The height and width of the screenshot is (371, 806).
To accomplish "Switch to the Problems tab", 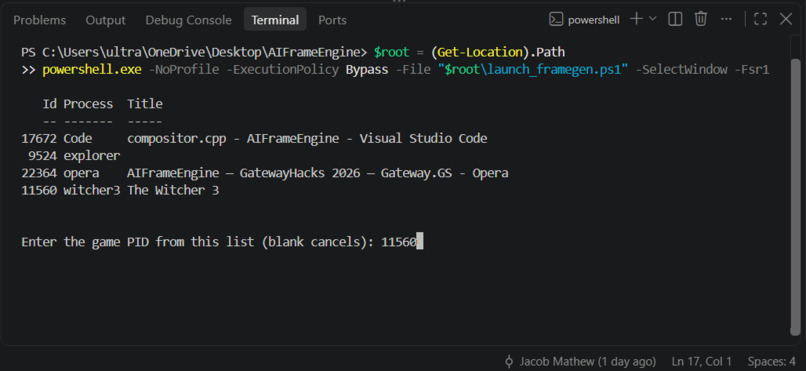I will [x=40, y=20].
